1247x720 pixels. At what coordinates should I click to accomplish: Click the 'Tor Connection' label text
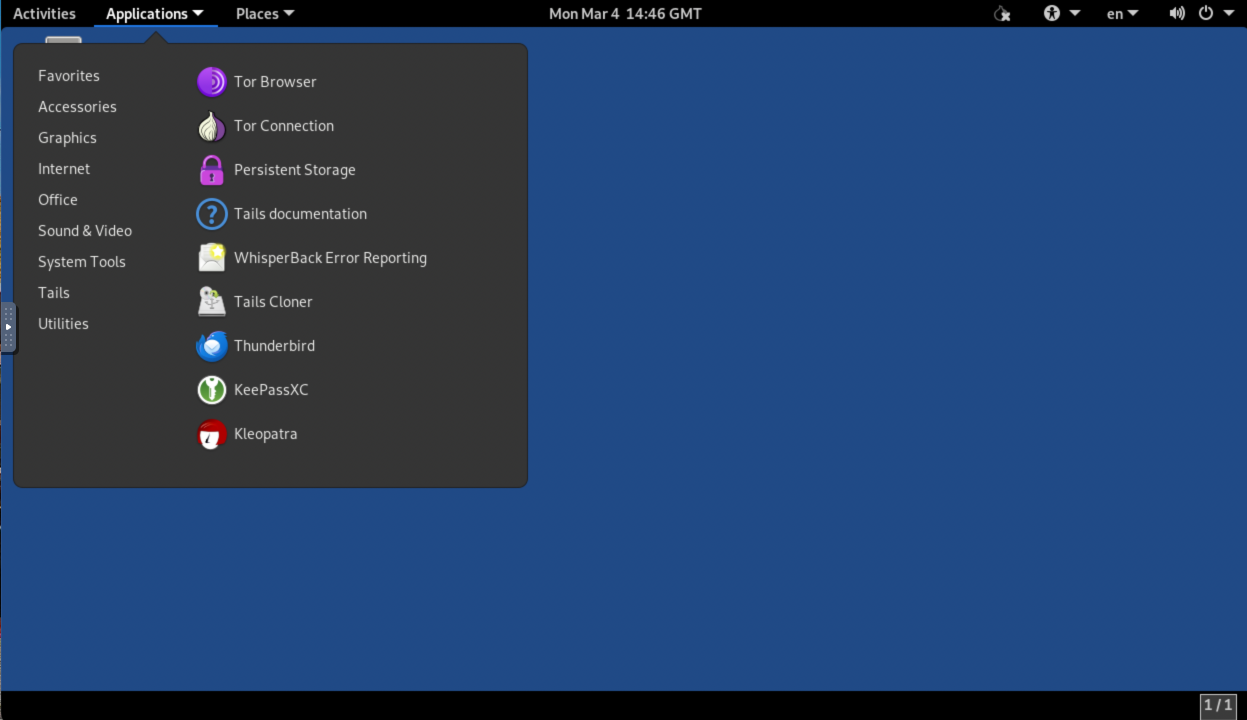[x=284, y=126]
